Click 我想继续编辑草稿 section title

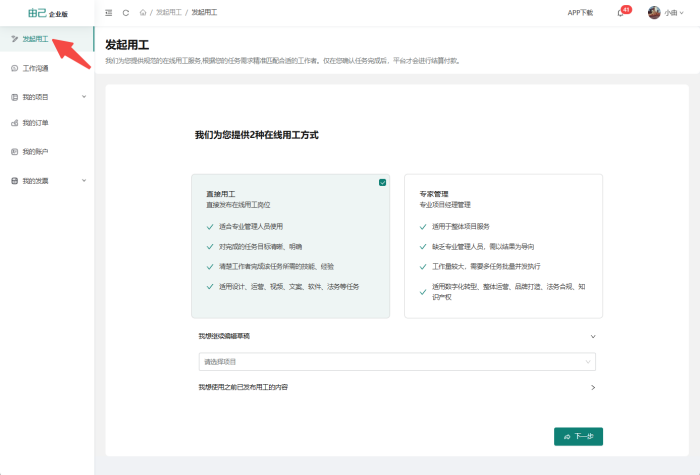pyautogui.click(x=224, y=336)
